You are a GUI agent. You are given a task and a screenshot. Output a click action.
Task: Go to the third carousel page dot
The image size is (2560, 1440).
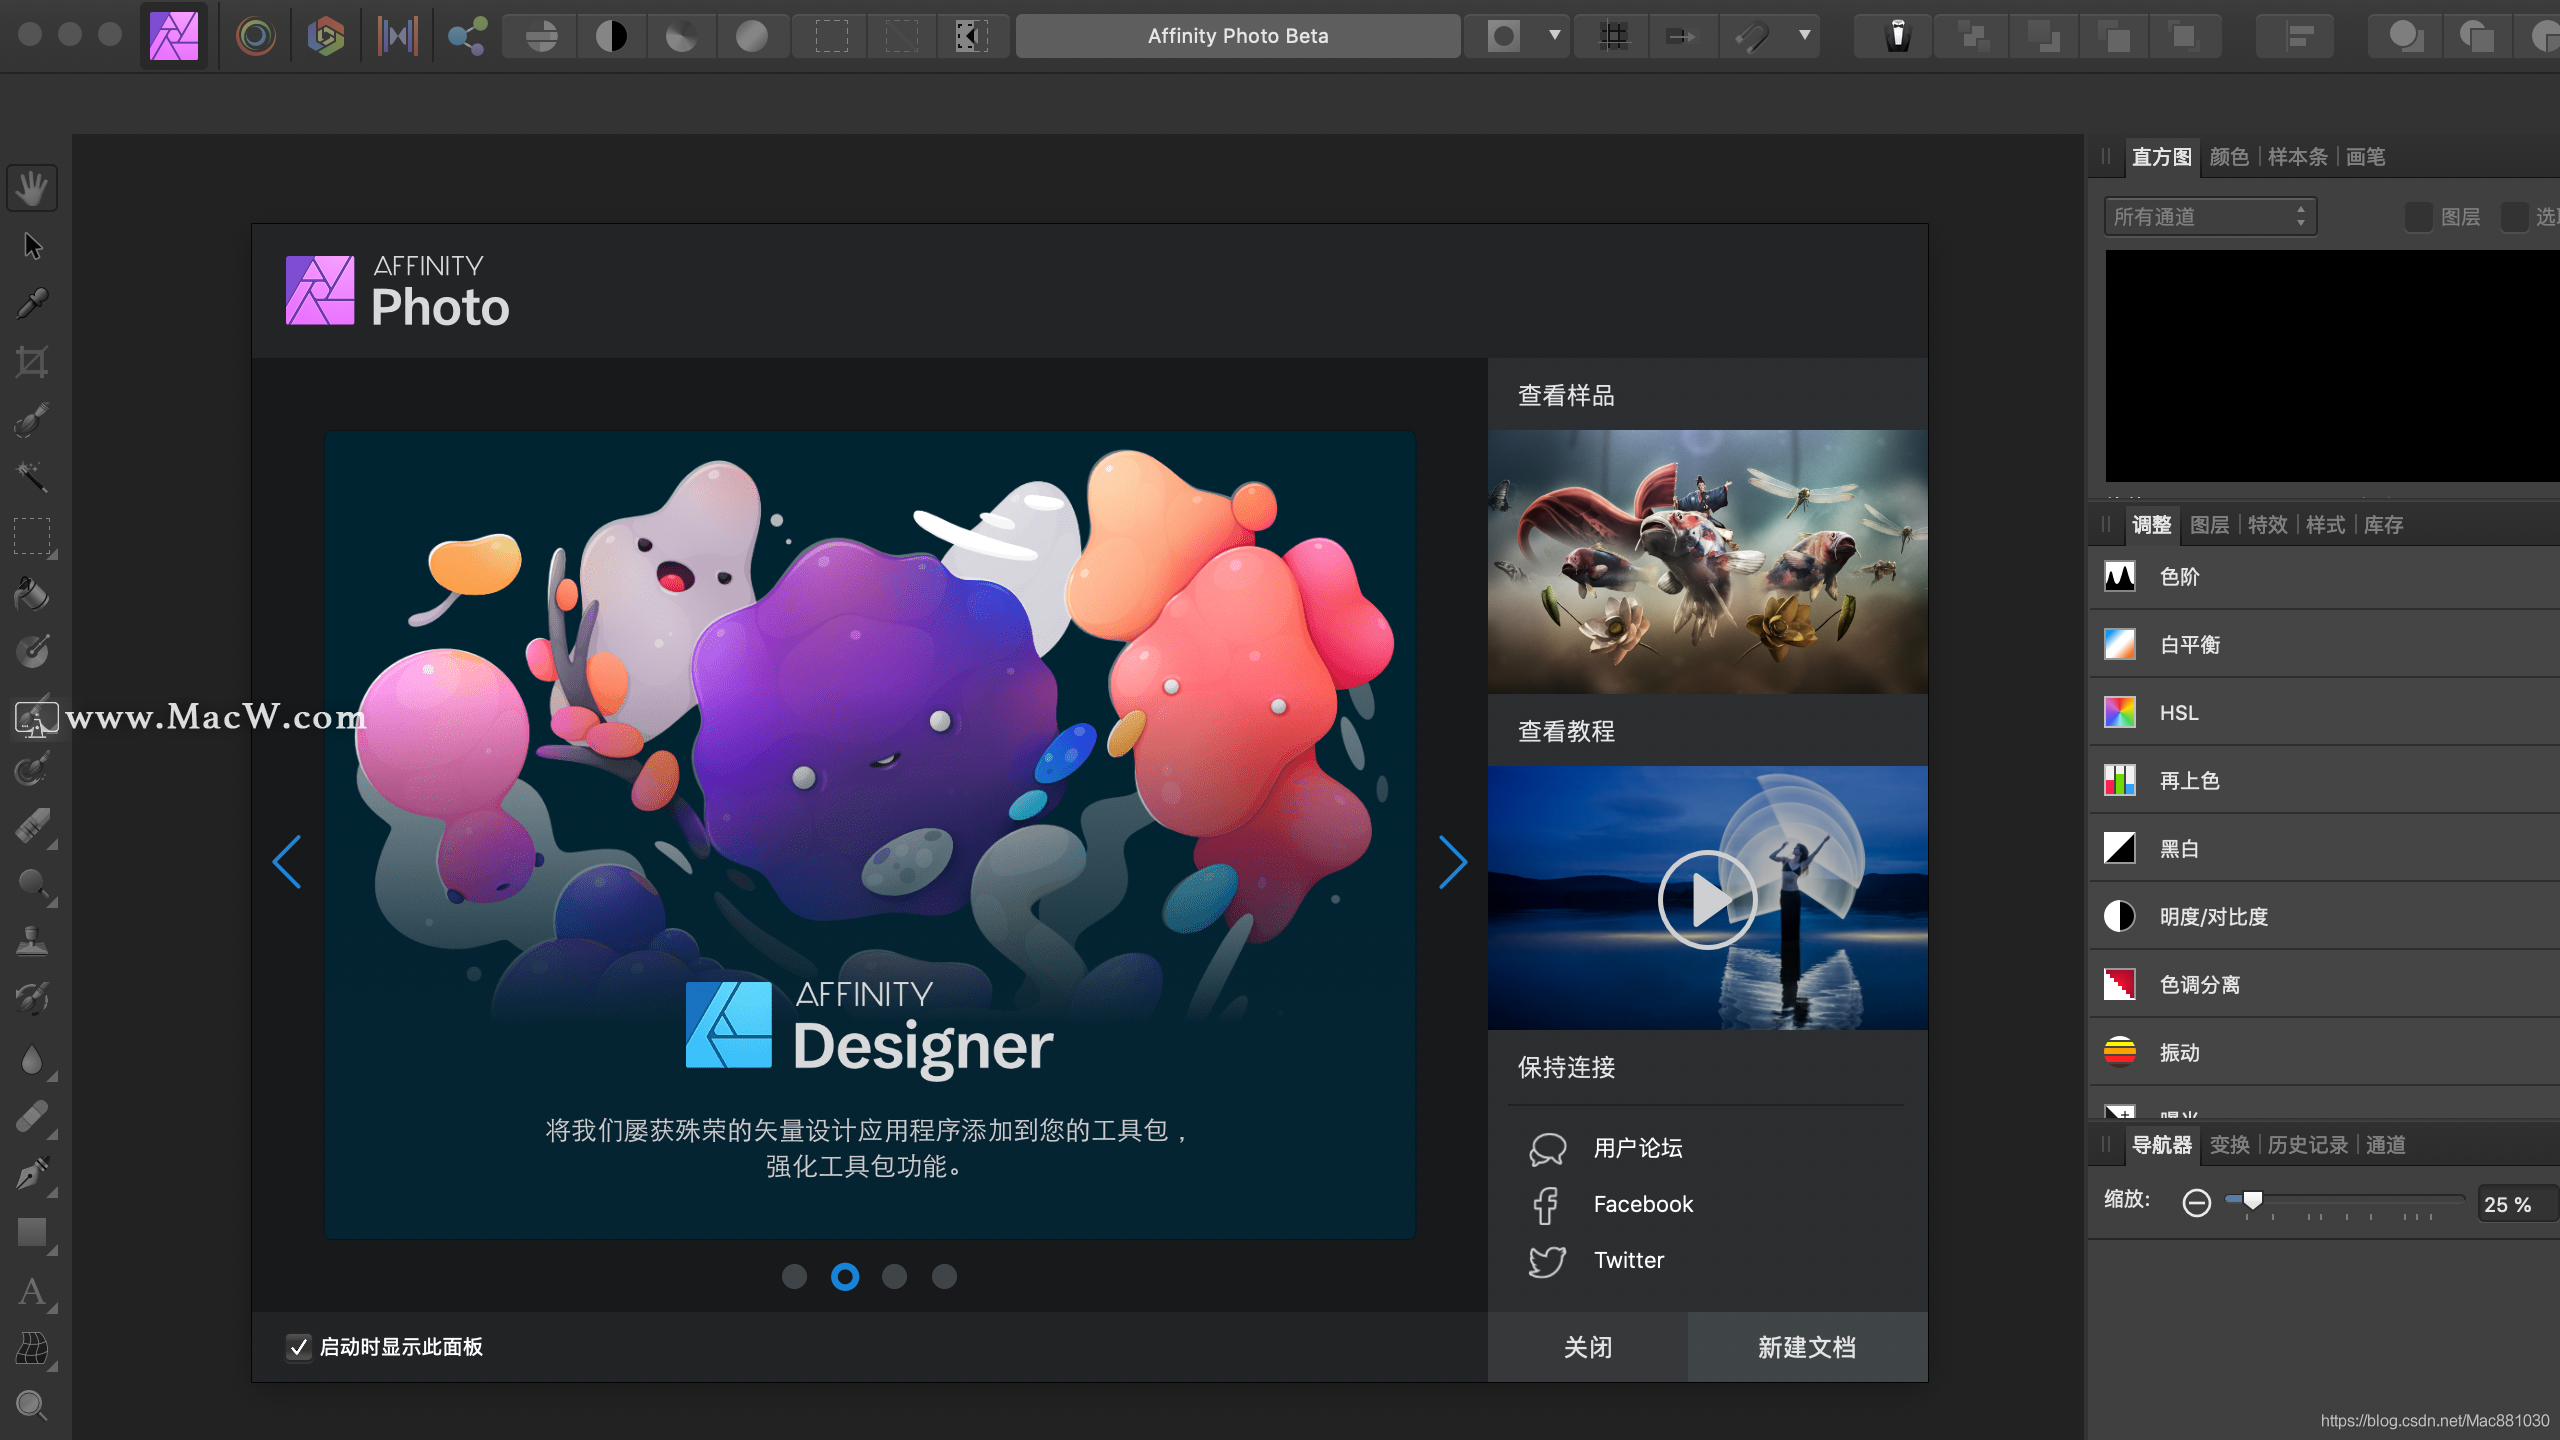[x=894, y=1276]
